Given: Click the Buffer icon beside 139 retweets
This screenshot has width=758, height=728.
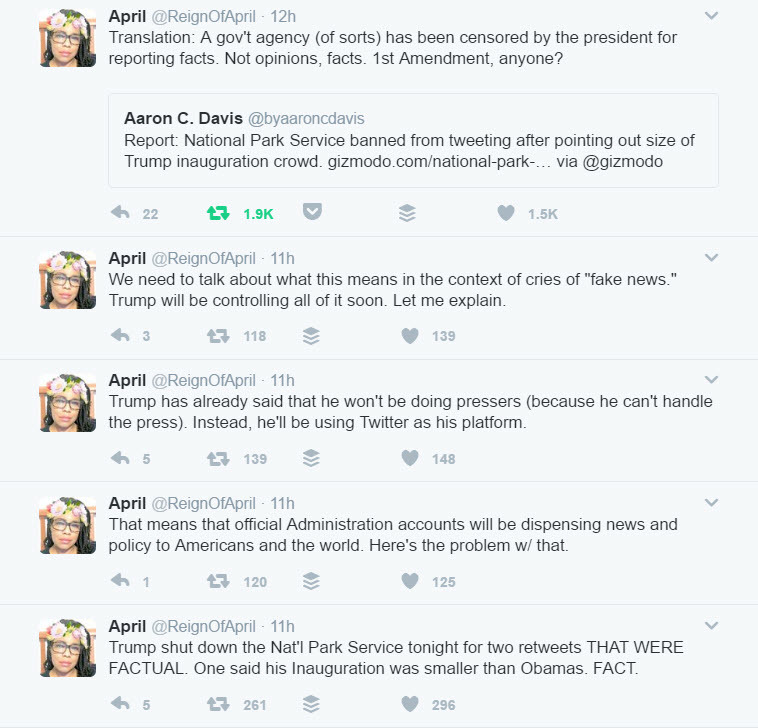Looking at the screenshot, I should (312, 458).
